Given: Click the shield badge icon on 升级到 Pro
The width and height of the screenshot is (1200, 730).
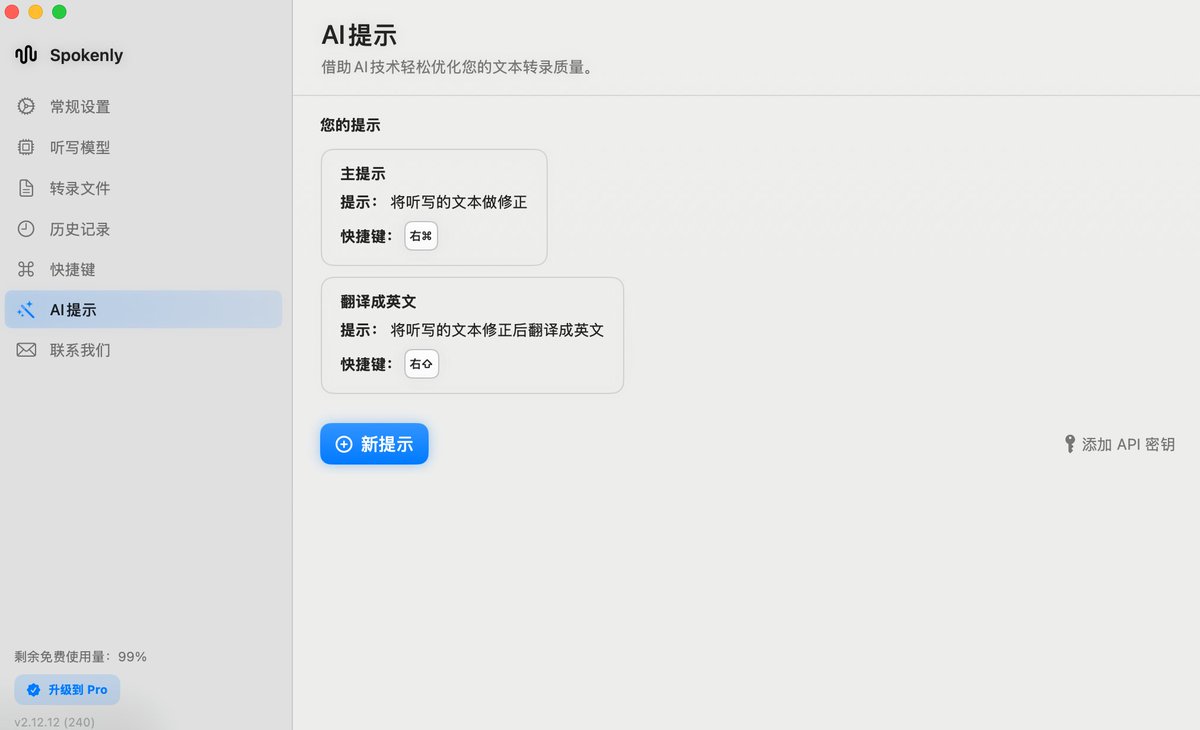Looking at the screenshot, I should pyautogui.click(x=34, y=690).
